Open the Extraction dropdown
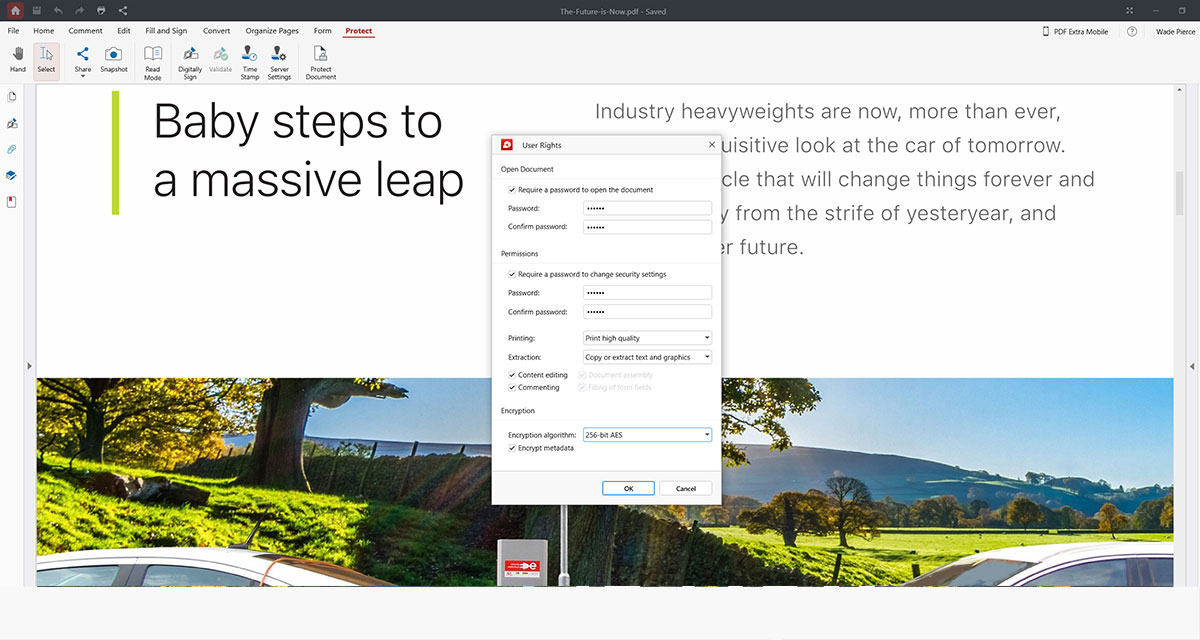 click(647, 357)
